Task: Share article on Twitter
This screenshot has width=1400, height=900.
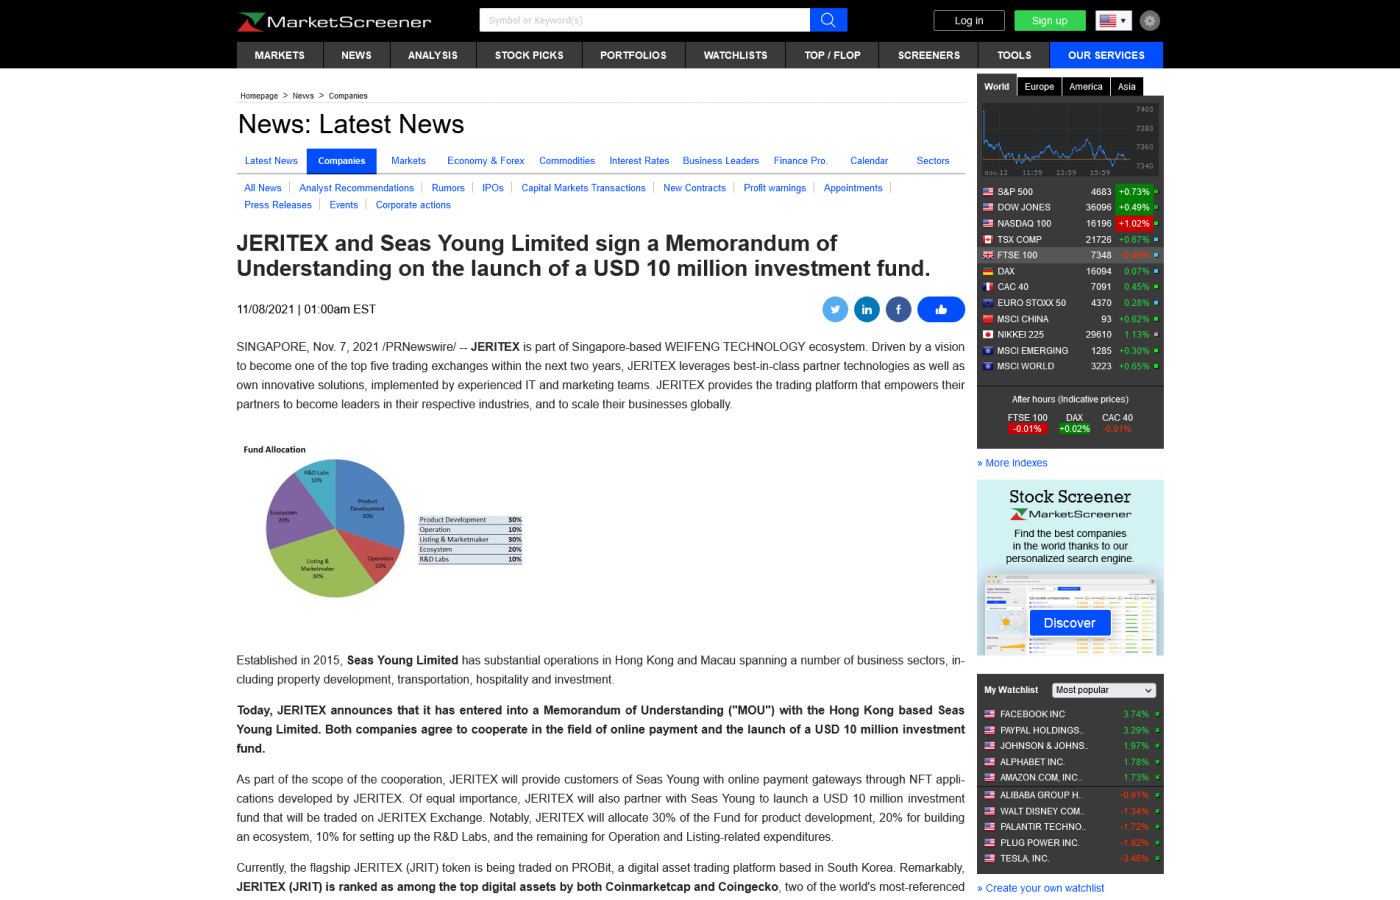Action: coord(835,310)
